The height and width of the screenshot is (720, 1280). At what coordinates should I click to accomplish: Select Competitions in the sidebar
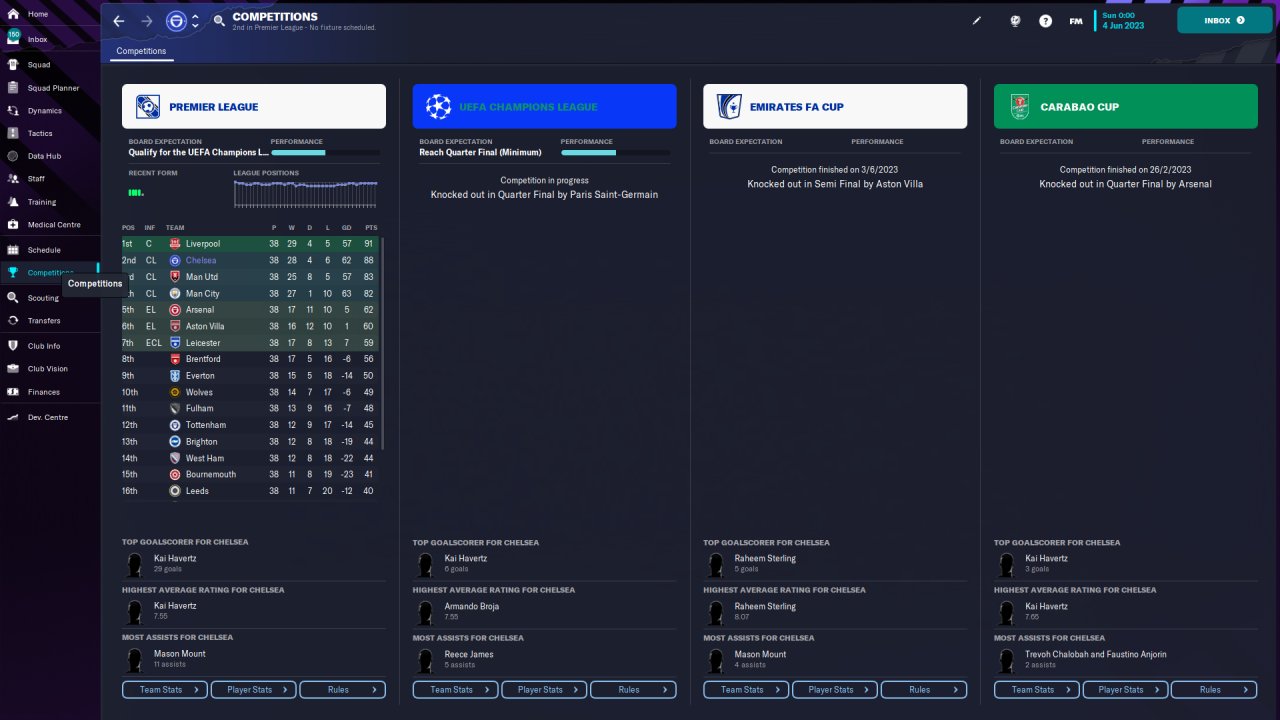[x=50, y=273]
